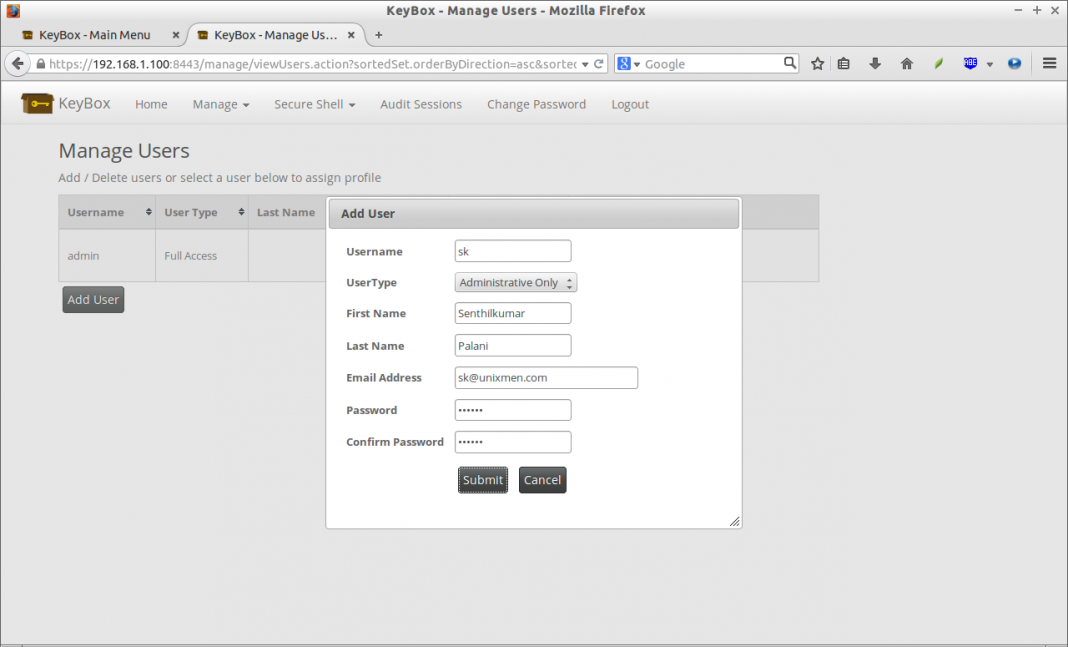Submit the Add User form
The image size is (1068, 647).
coord(483,480)
